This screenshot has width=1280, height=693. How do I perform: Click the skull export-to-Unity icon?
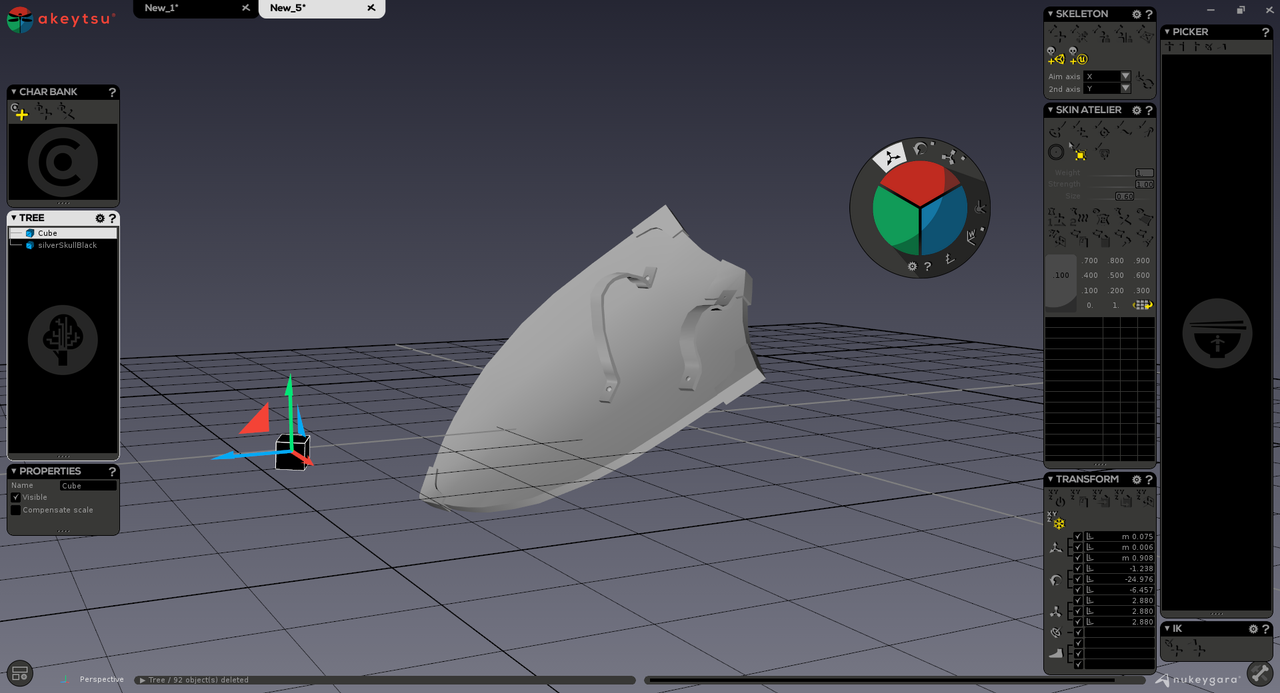click(1056, 56)
